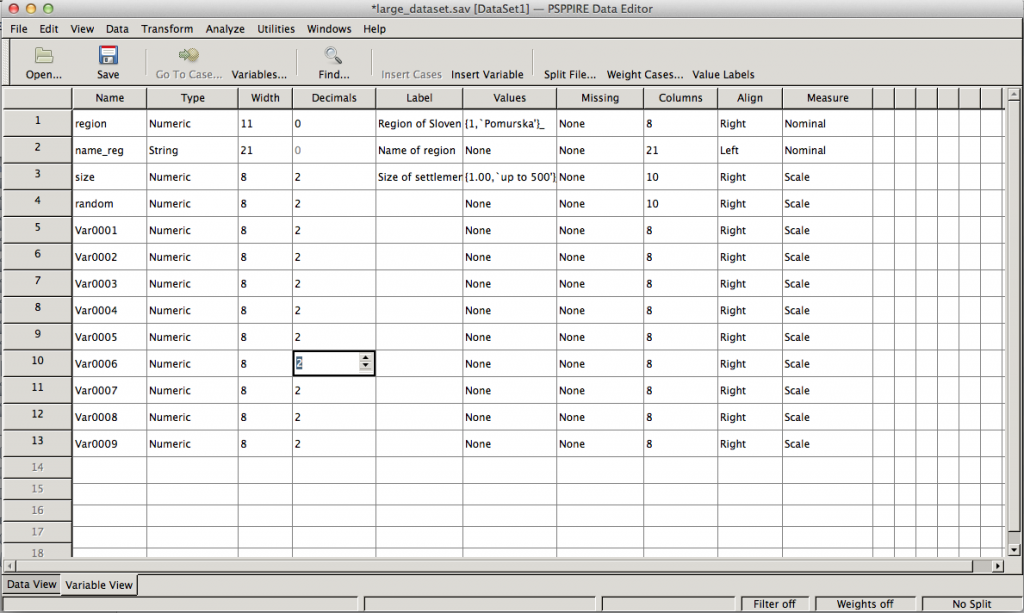Click the No Split status button
The image size is (1024, 613).
click(x=971, y=603)
